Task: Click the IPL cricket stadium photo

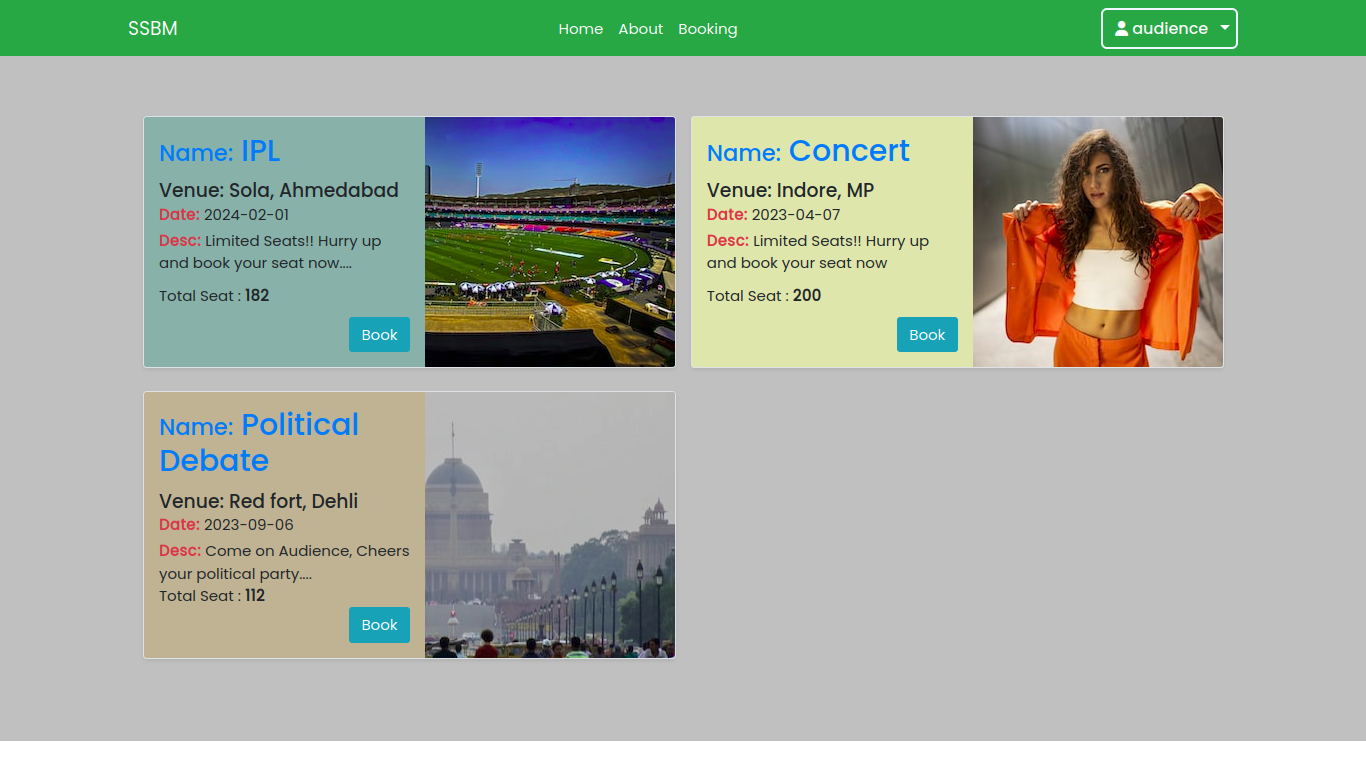Action: [x=549, y=242]
